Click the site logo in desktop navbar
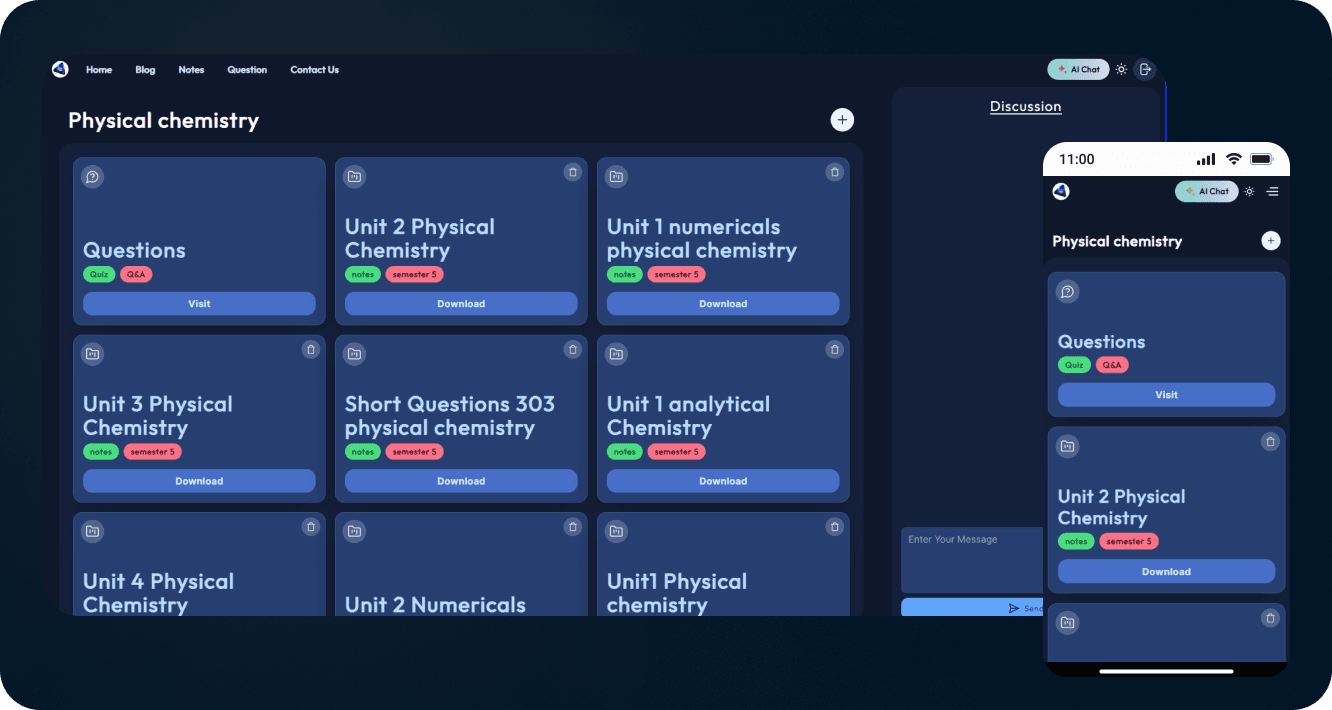 [60, 69]
